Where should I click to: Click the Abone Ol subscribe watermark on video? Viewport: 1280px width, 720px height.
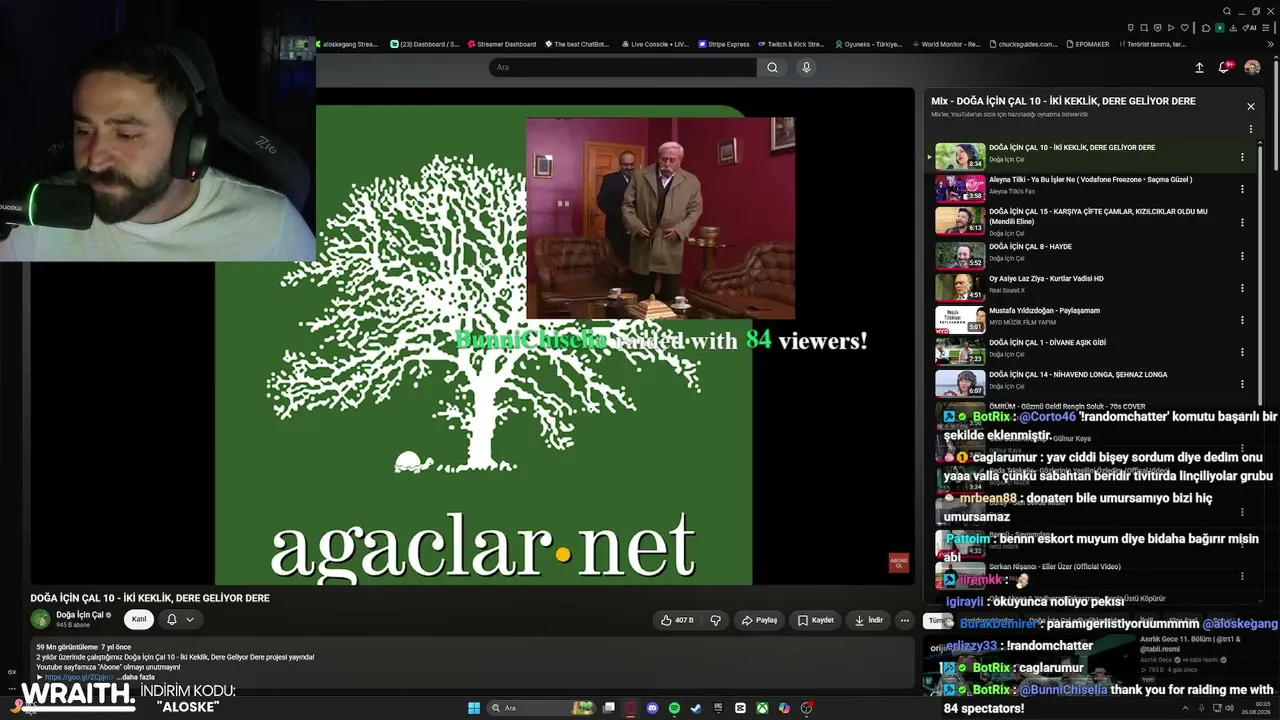899,563
